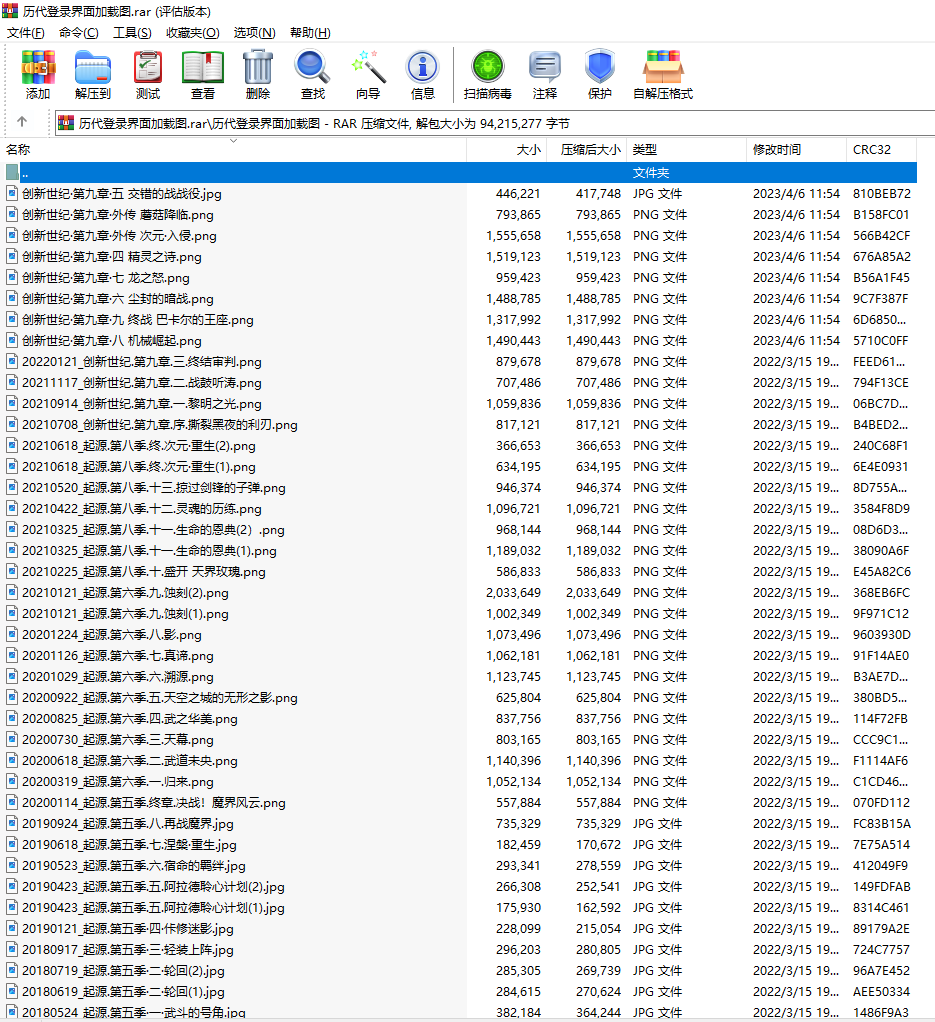Select file 20200319_起源.第六季.一.归来.png
This screenshot has height=1022, width=935.
(x=117, y=781)
